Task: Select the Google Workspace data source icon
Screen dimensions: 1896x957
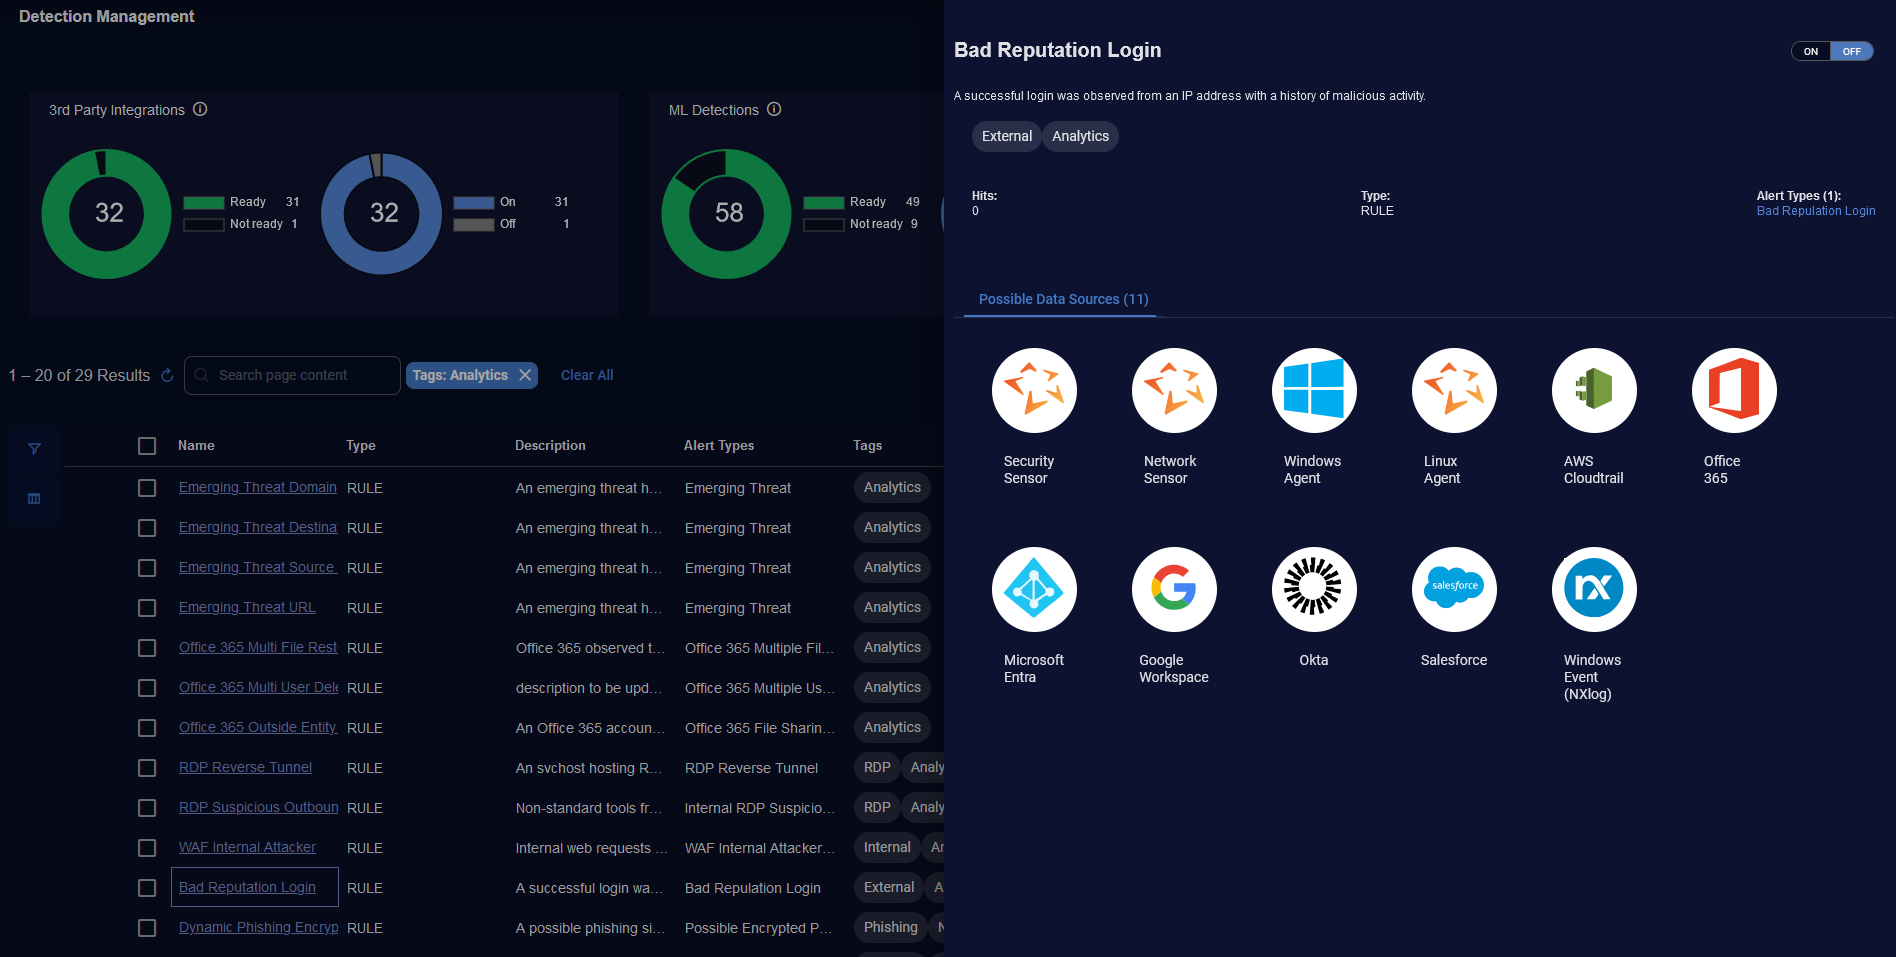Action: pos(1173,589)
